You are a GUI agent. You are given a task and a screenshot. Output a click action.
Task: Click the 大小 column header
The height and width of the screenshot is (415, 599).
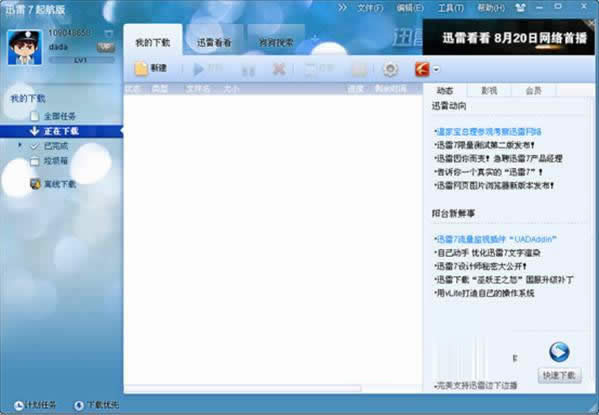231,89
